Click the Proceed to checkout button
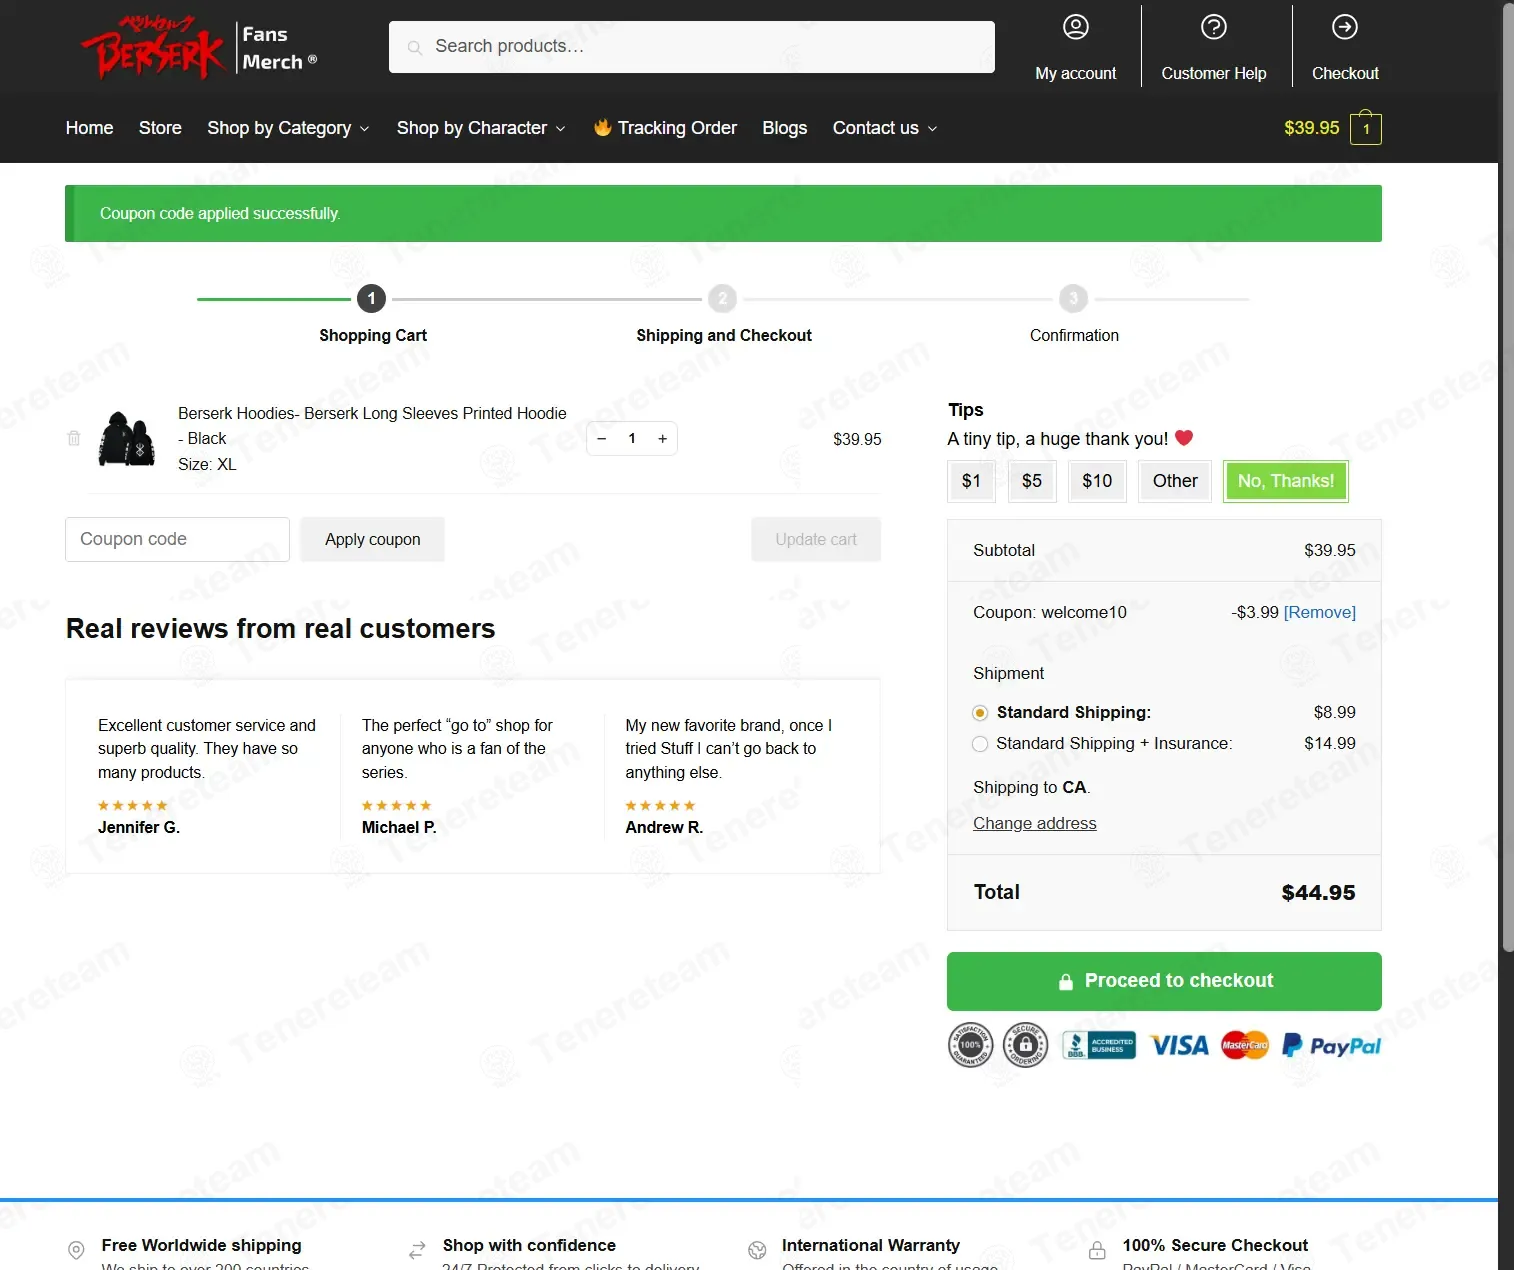The height and width of the screenshot is (1270, 1514). [1164, 981]
